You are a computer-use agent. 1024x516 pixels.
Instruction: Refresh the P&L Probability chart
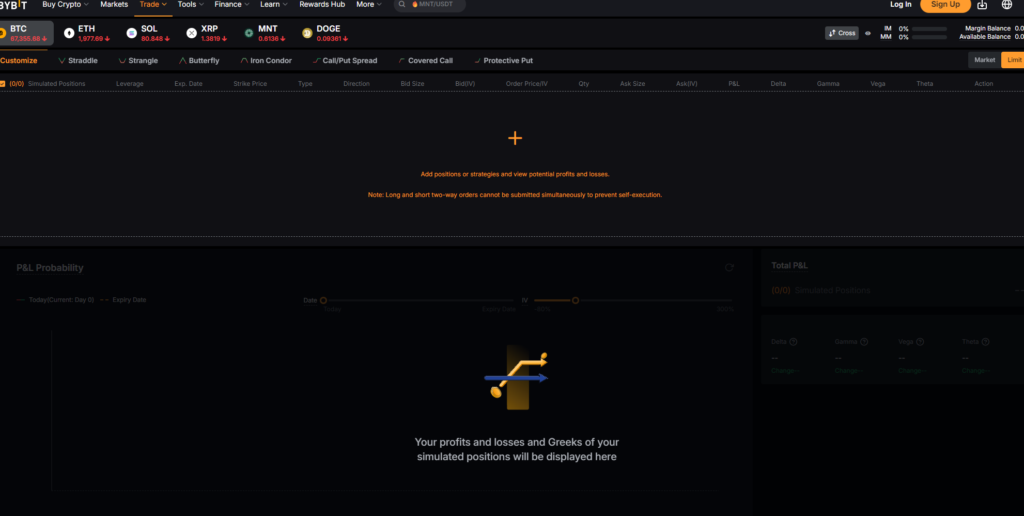point(729,268)
